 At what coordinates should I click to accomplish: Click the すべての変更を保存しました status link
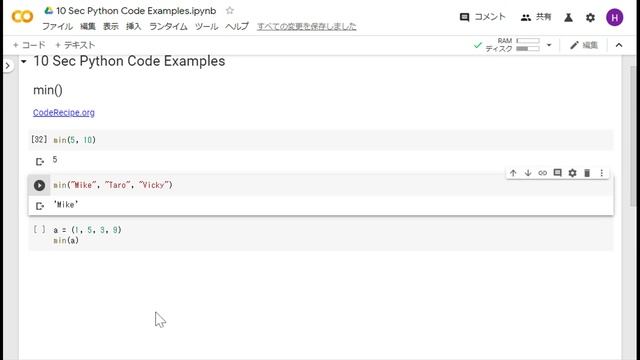[307, 27]
